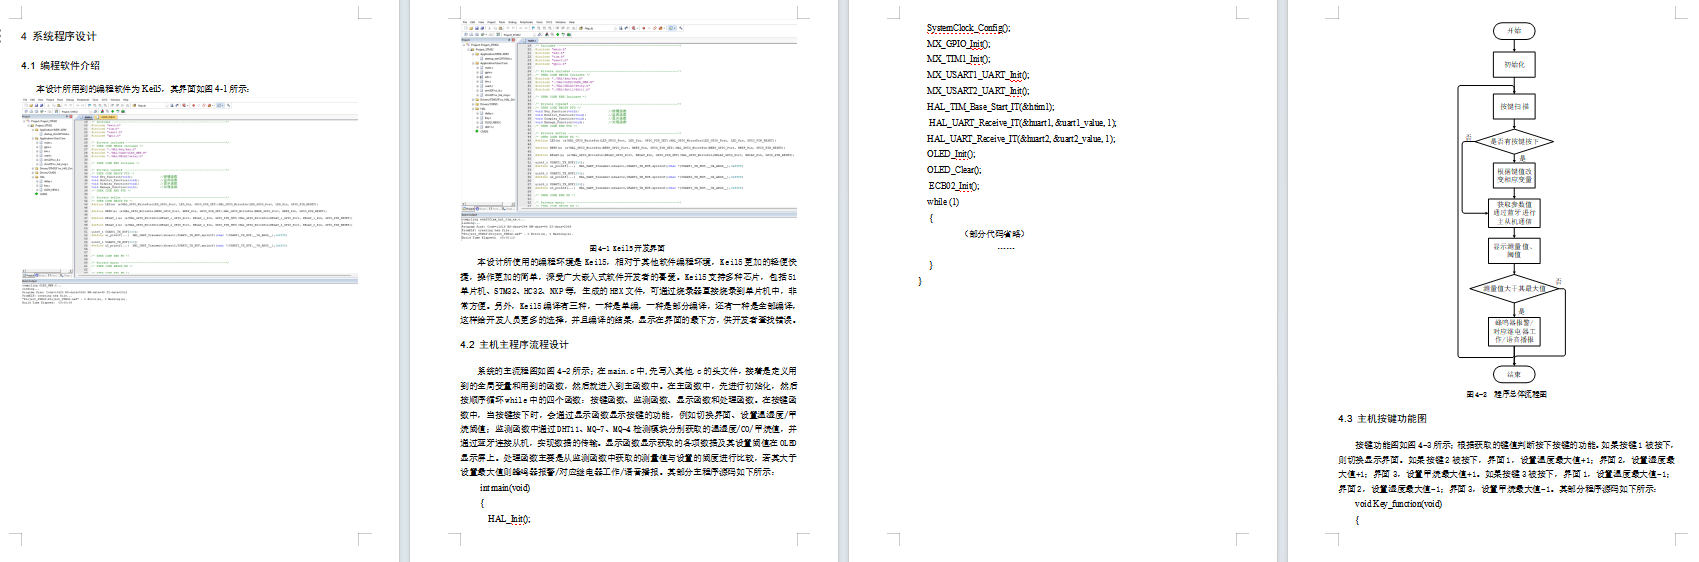Select the '结束' end node in the flowchart
This screenshot has height=562, width=1699.
(x=1513, y=374)
